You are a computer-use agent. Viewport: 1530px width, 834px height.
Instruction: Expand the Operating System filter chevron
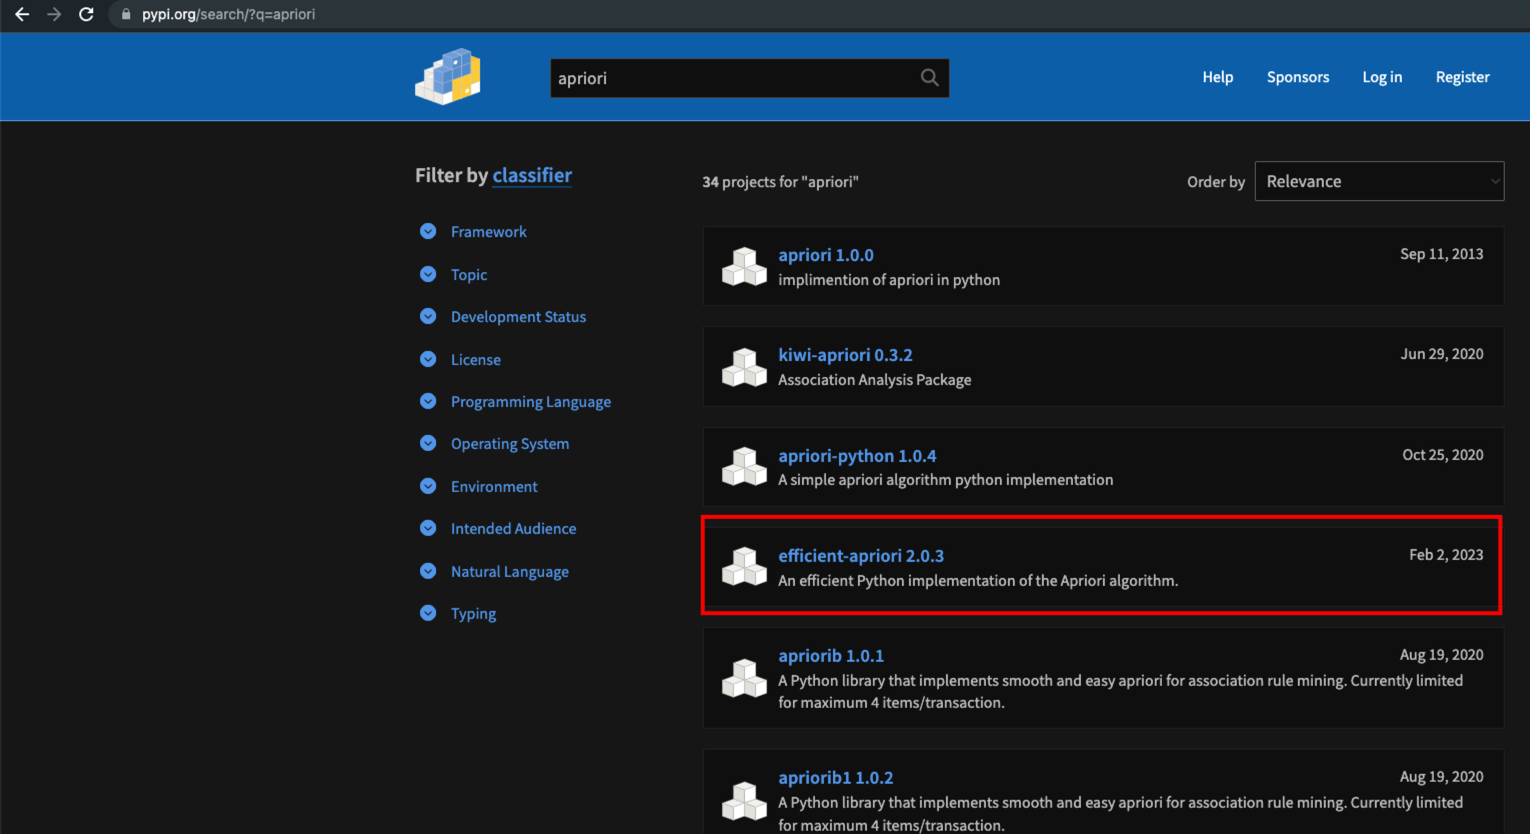pos(428,443)
